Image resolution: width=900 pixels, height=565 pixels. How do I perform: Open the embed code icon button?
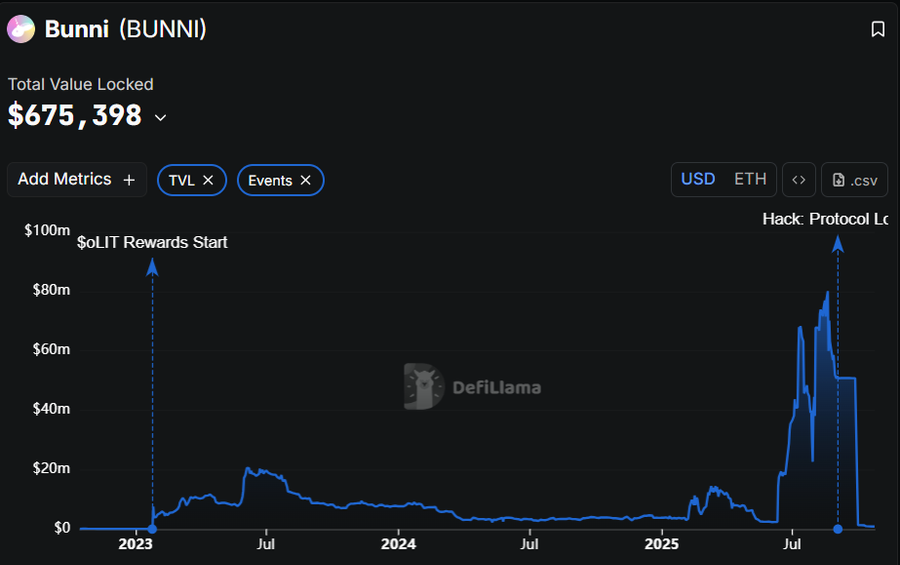click(798, 180)
